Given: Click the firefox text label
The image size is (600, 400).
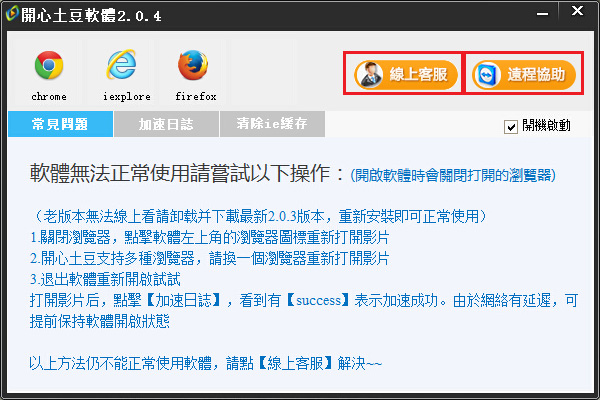Looking at the screenshot, I should coord(196,96).
